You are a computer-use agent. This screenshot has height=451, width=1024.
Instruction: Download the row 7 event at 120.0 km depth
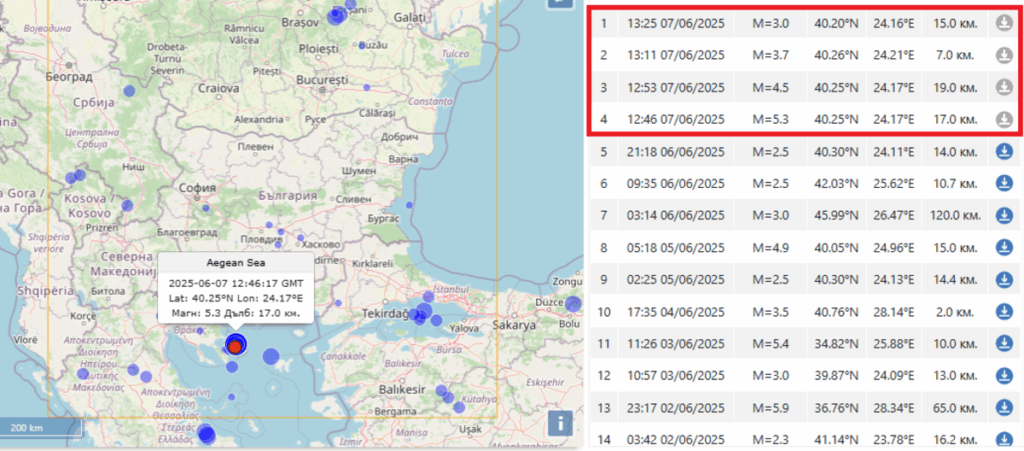coord(1004,216)
